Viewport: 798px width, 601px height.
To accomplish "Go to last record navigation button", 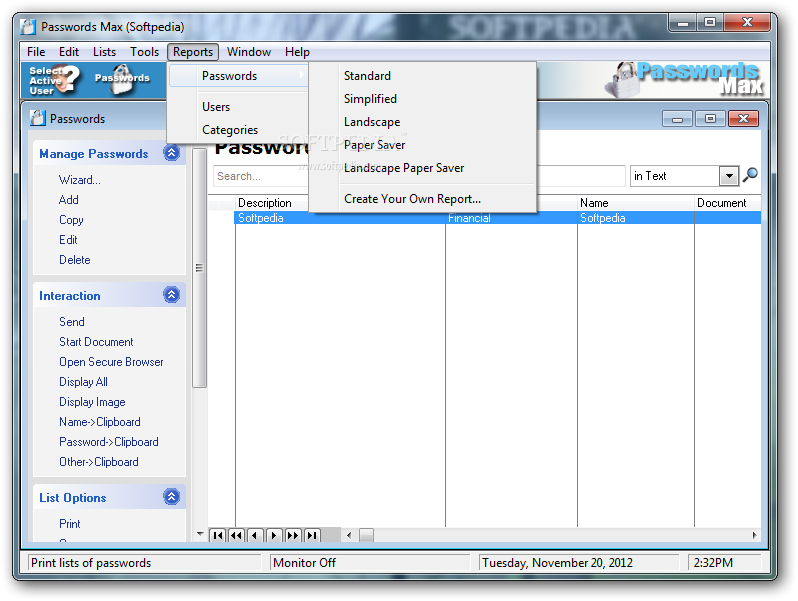I will (x=311, y=535).
